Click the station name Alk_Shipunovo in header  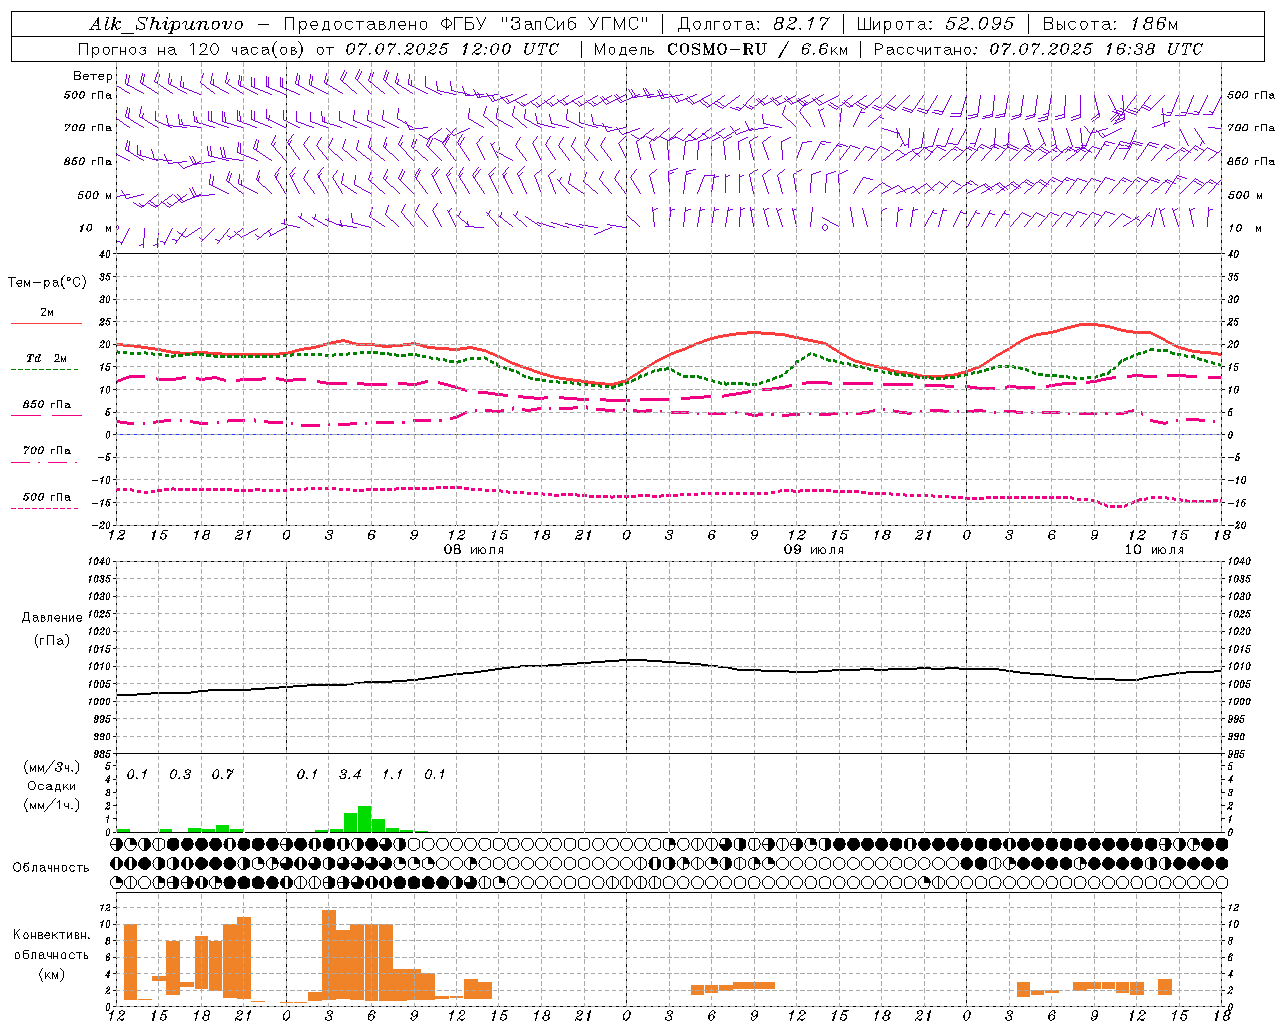click(x=166, y=24)
